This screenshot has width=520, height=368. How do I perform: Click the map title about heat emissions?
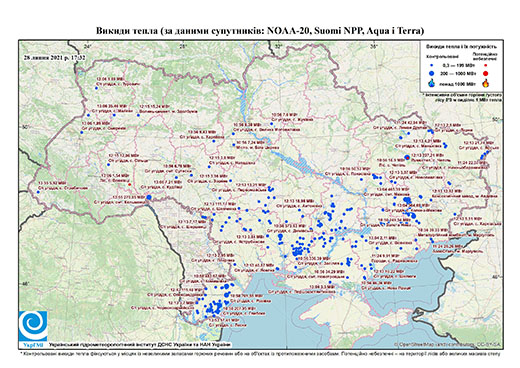260,31
